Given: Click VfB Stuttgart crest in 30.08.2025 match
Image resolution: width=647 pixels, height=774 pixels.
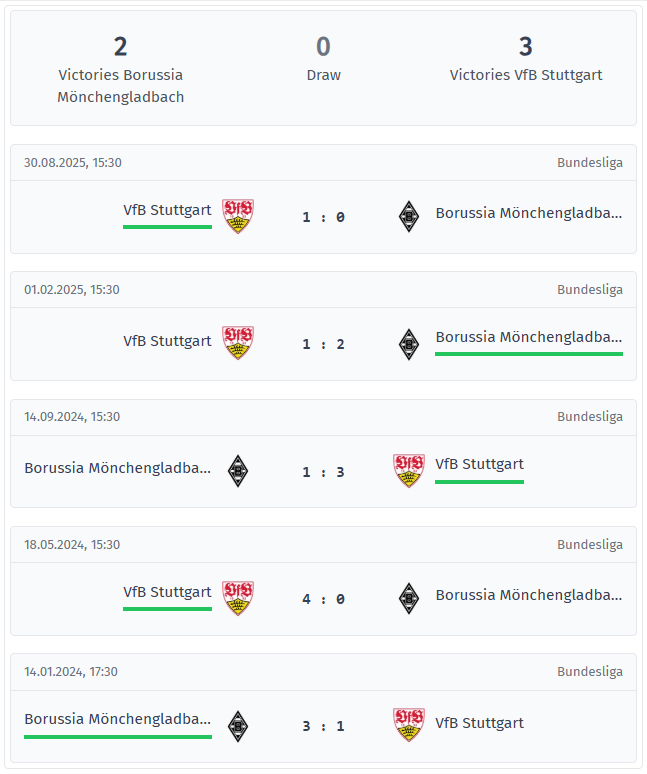Looking at the screenshot, I should (238, 216).
